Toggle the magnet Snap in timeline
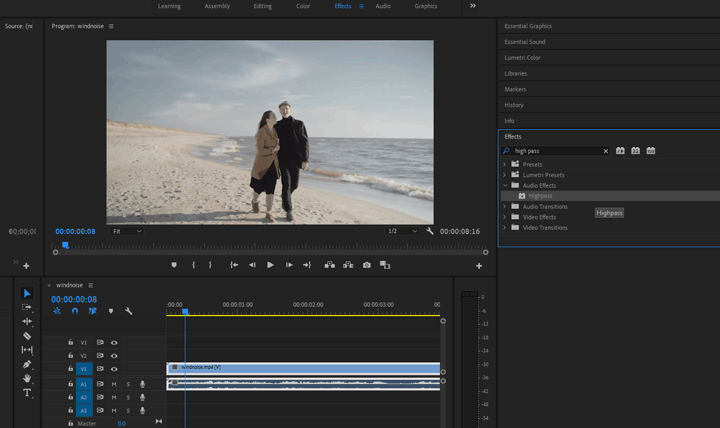Screen dimensions: 720x428 click(x=74, y=311)
